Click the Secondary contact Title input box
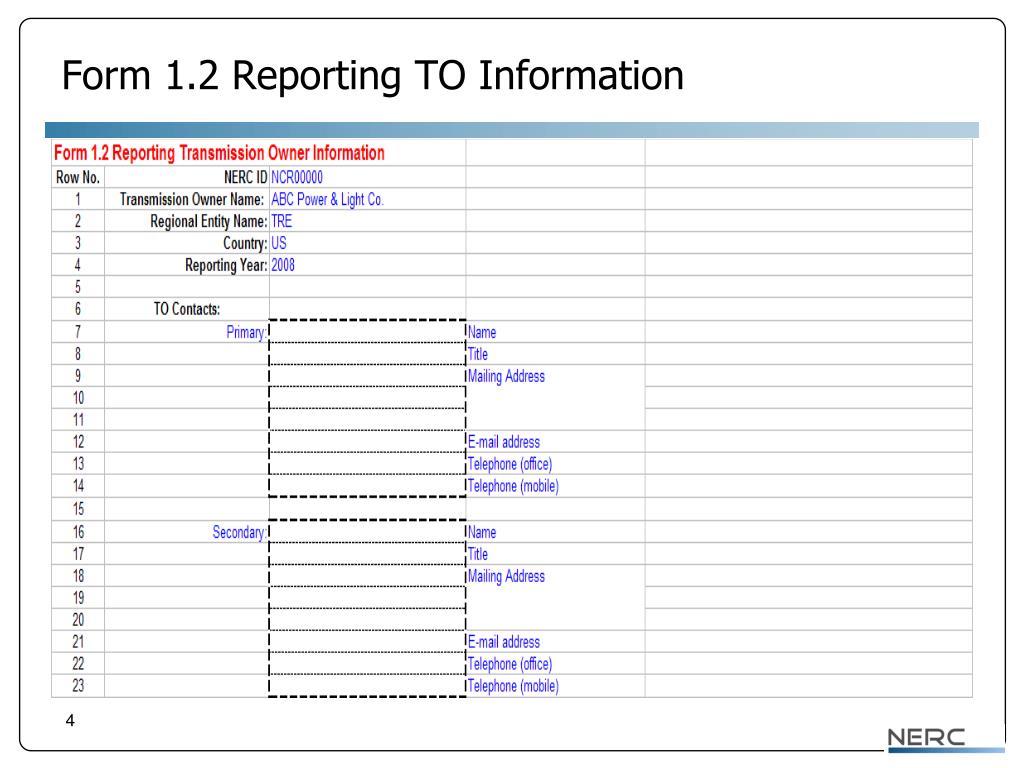This screenshot has width=1024, height=768. 368,553
